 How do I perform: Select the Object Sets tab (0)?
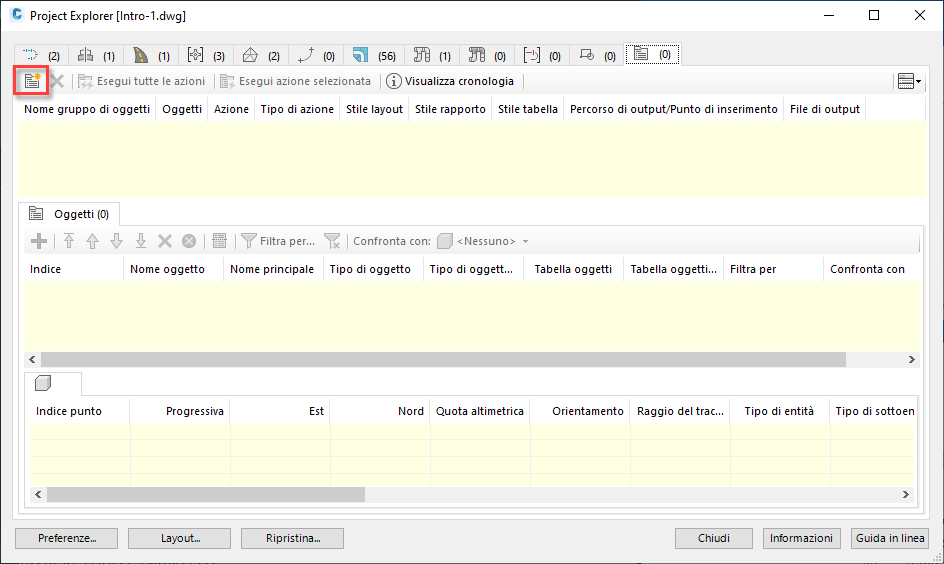pyautogui.click(x=653, y=54)
